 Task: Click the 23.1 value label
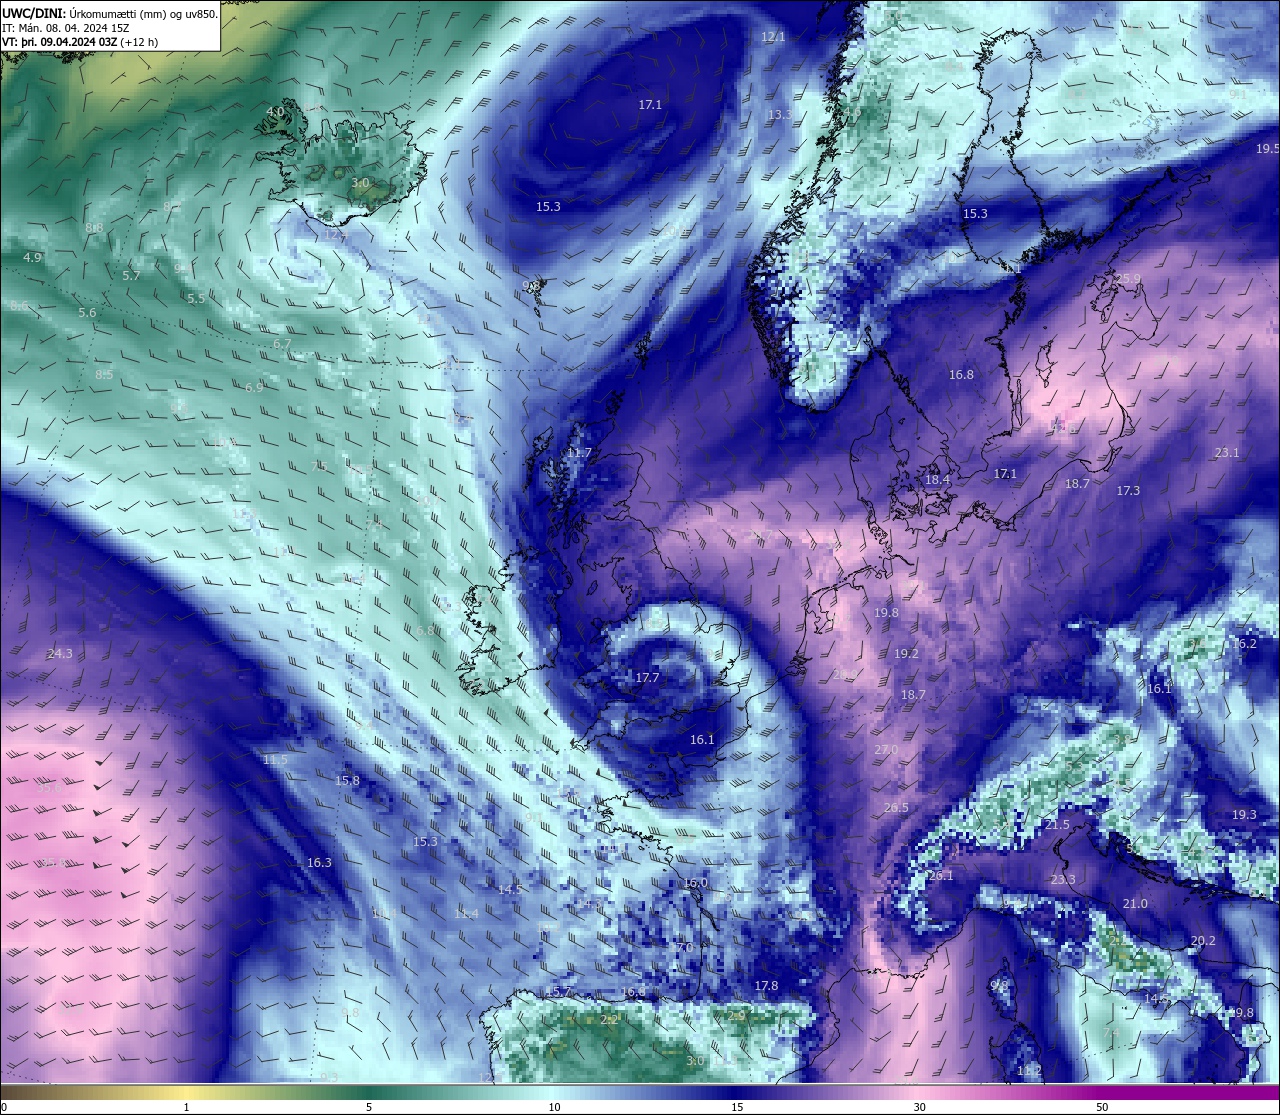click(x=1227, y=453)
